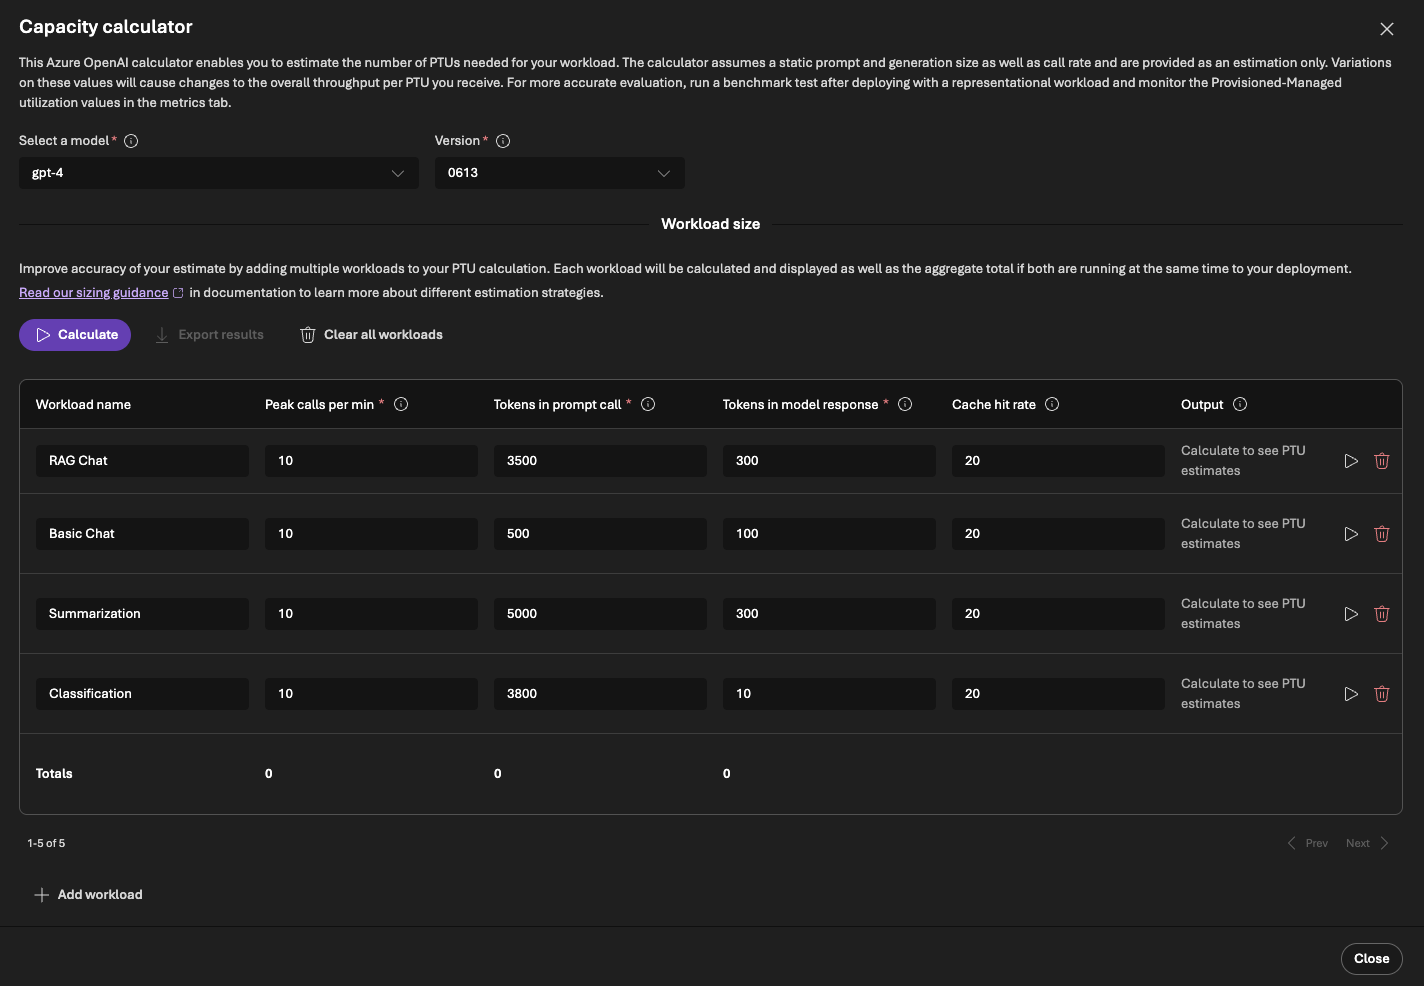Viewport: 1424px width, 986px height.
Task: Edit prompt tokens 500 for Basic Chat
Action: [600, 534]
